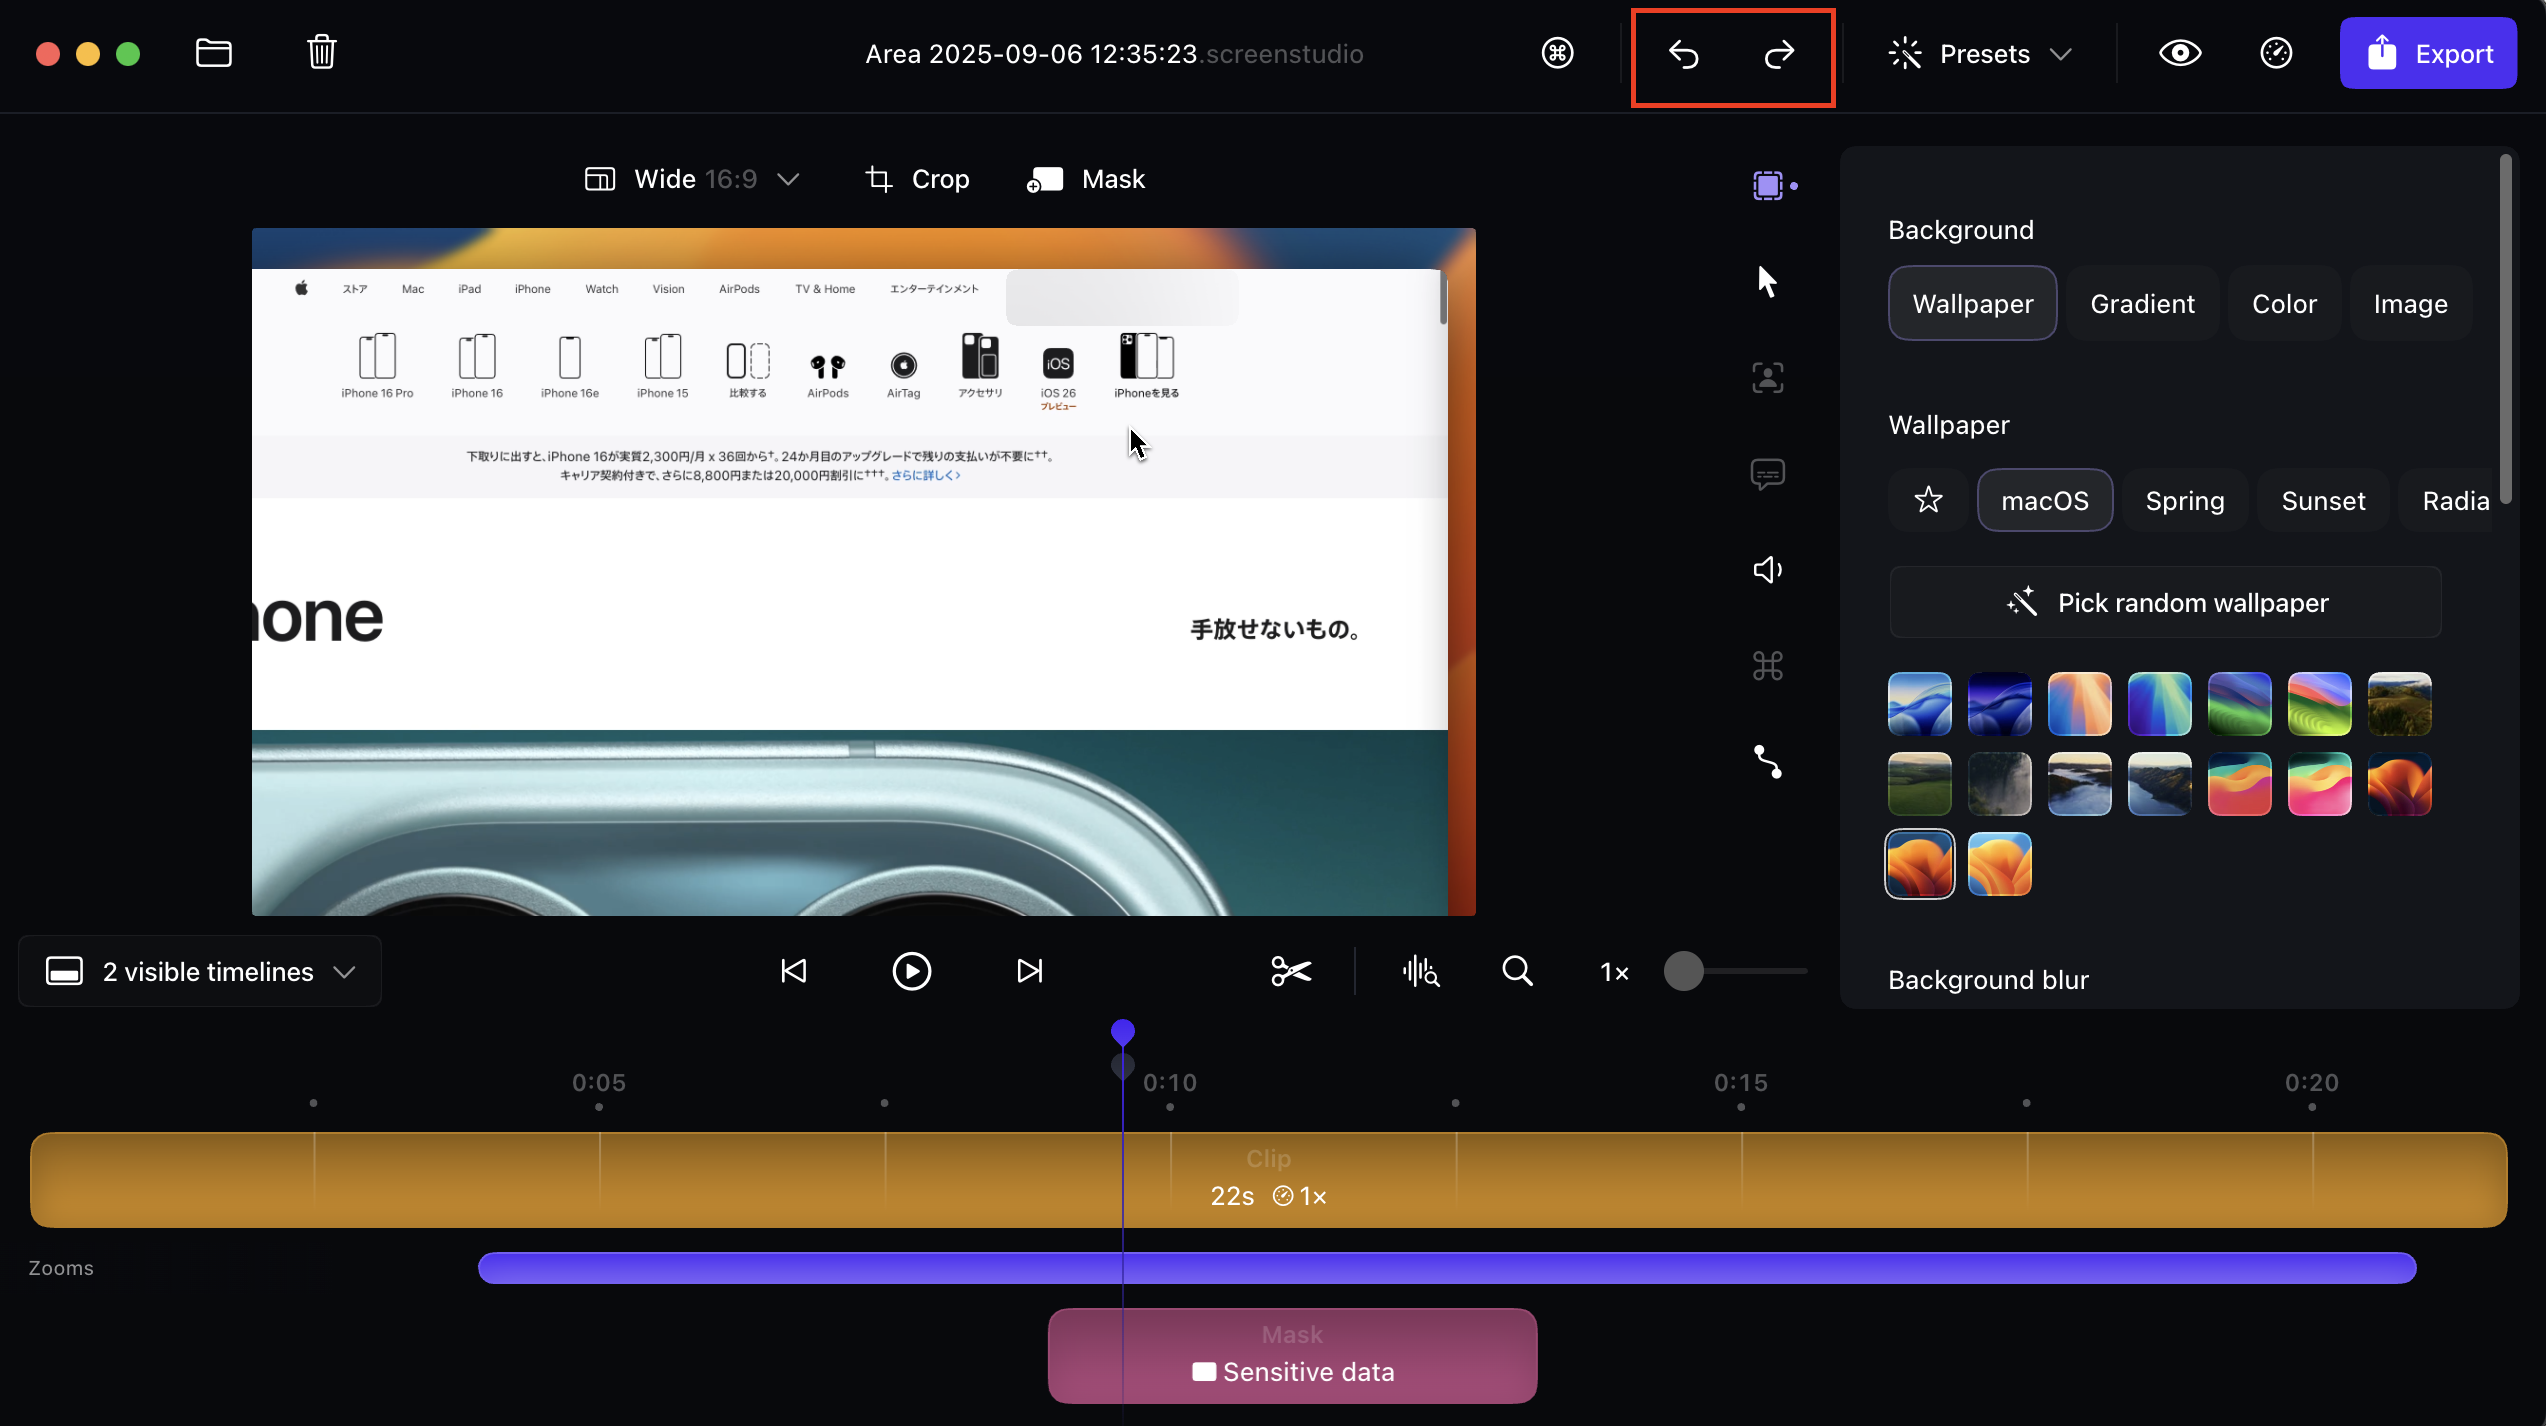Select the Sunset wallpaper category

pos(2323,500)
